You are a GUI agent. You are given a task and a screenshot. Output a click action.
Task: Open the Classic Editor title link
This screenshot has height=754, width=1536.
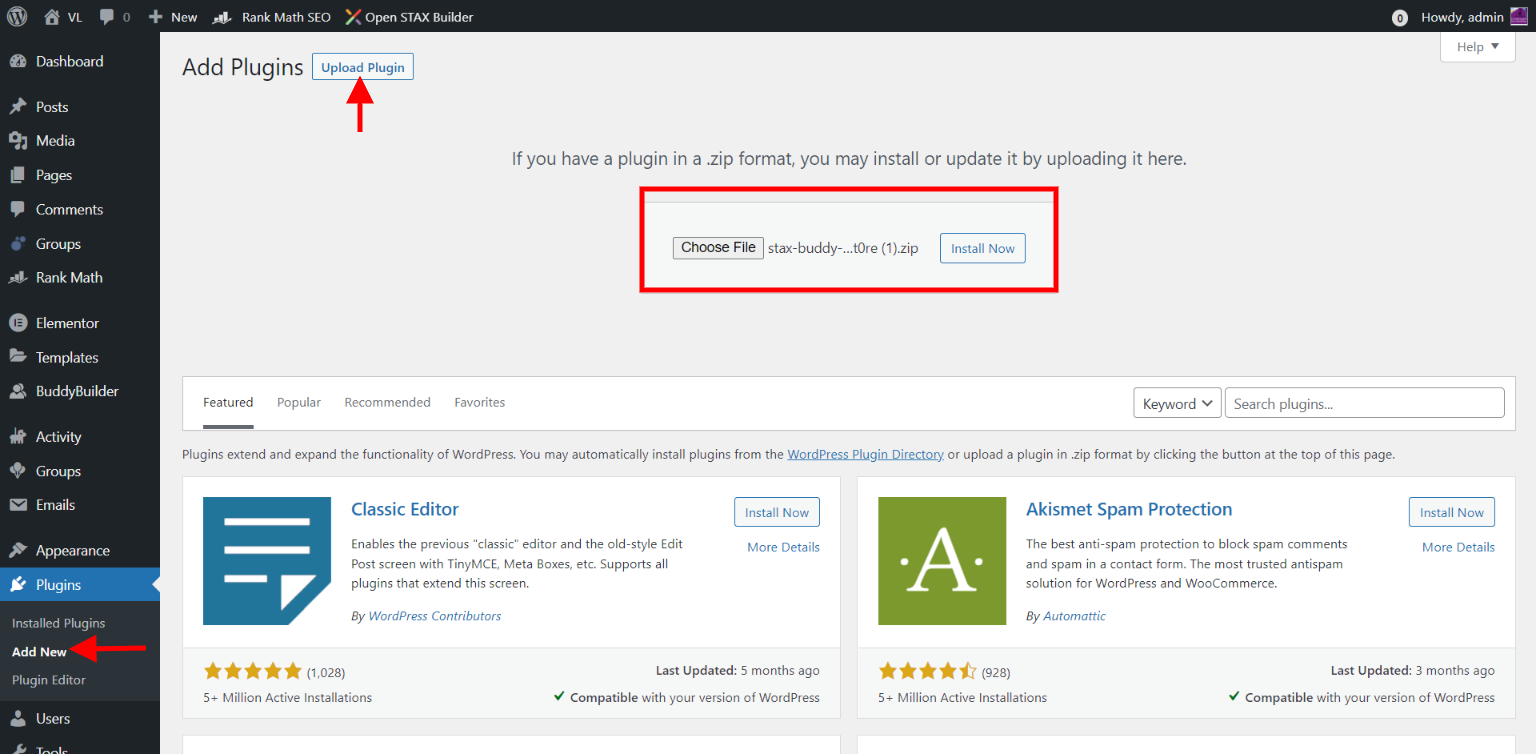[405, 509]
